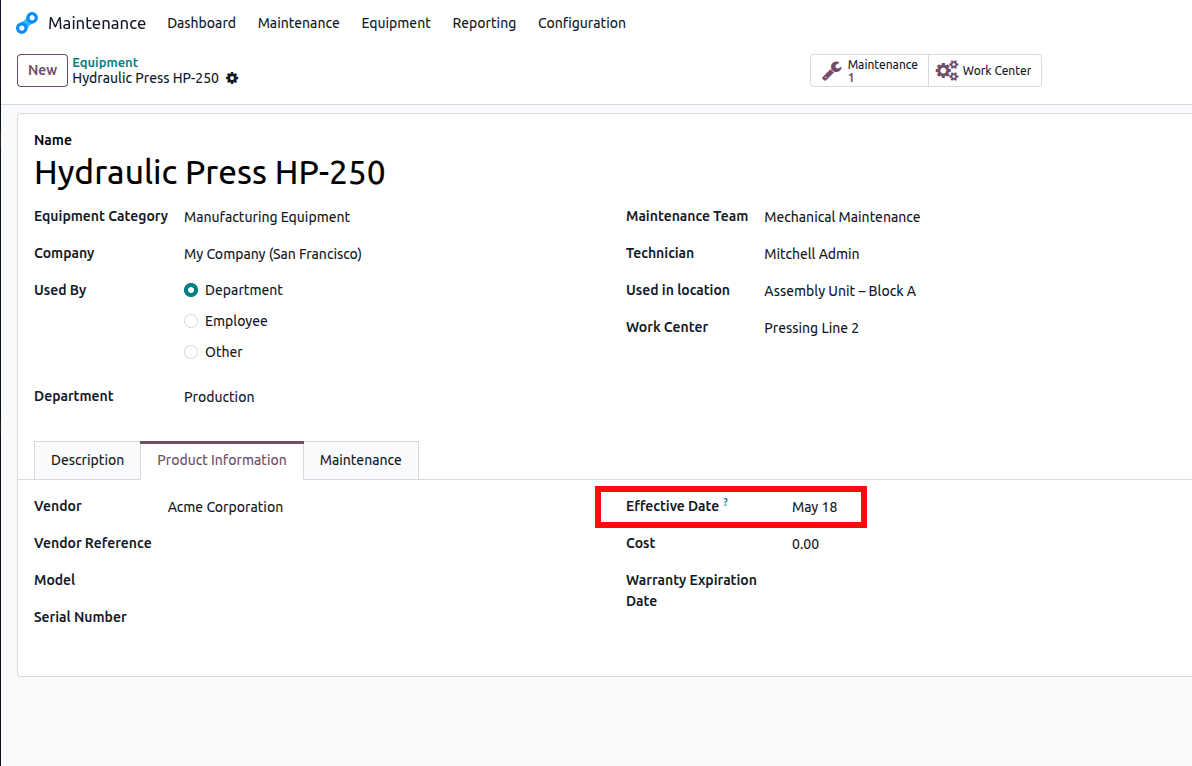
Task: Switch to the Description tab
Action: click(x=87, y=461)
